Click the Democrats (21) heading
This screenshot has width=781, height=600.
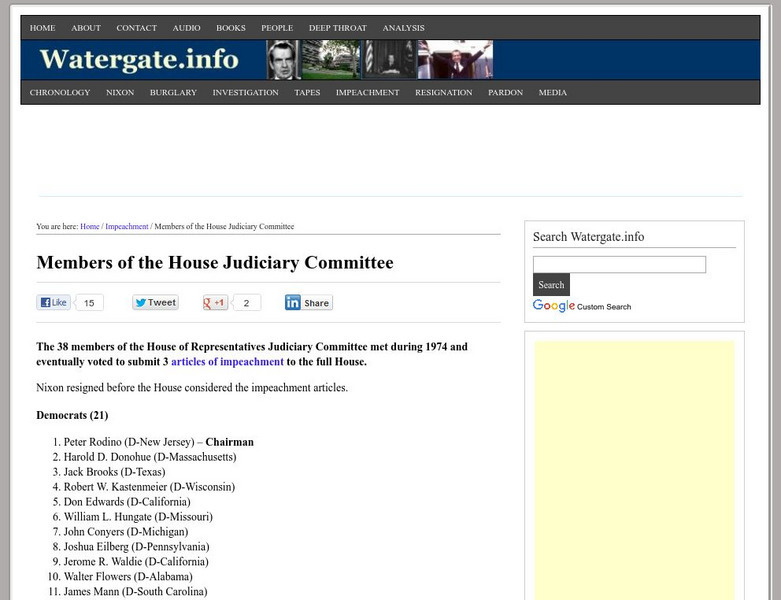point(72,415)
